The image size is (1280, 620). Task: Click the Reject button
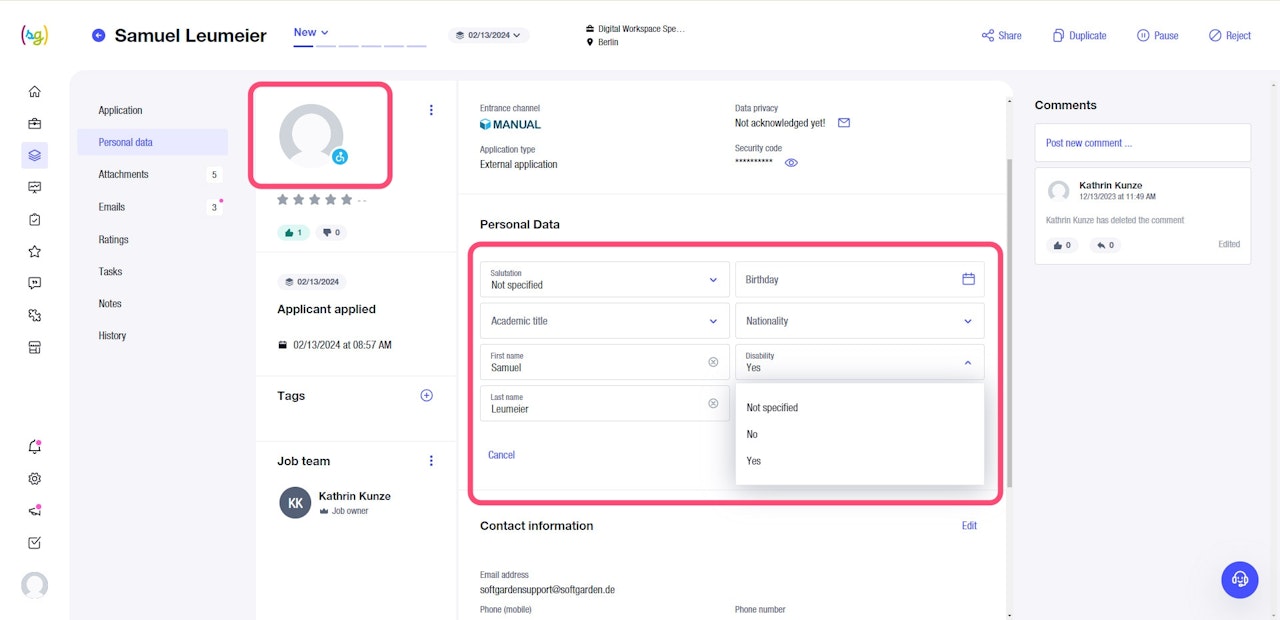coord(1229,36)
